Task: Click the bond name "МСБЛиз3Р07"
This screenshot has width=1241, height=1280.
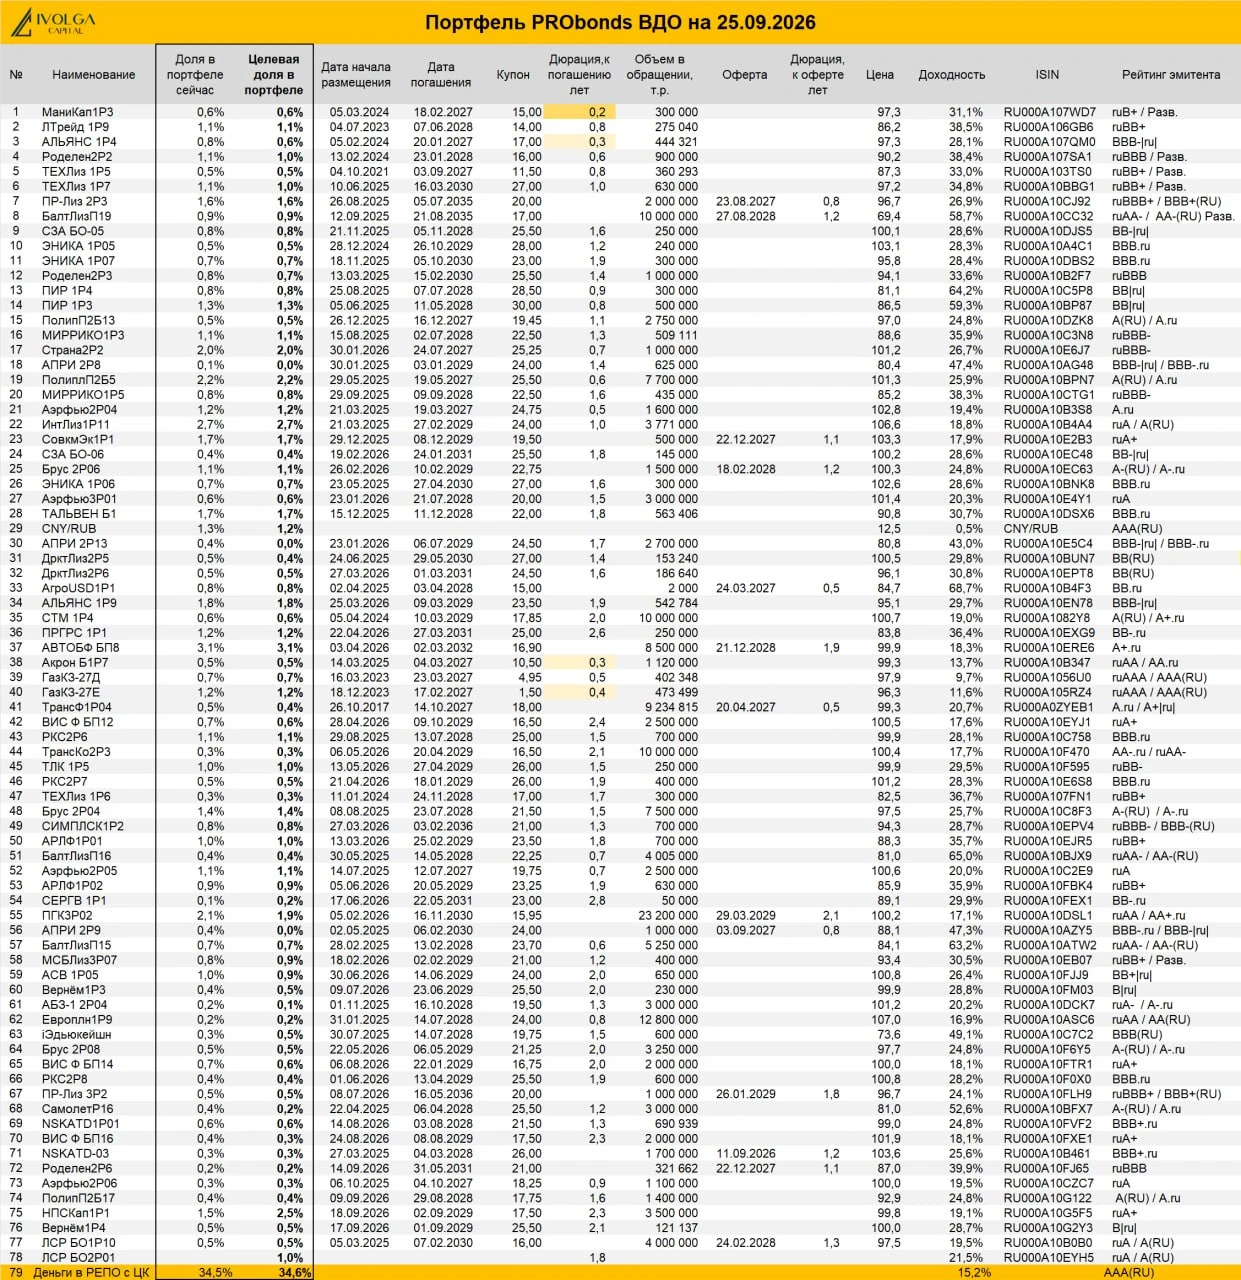Action: pyautogui.click(x=79, y=960)
